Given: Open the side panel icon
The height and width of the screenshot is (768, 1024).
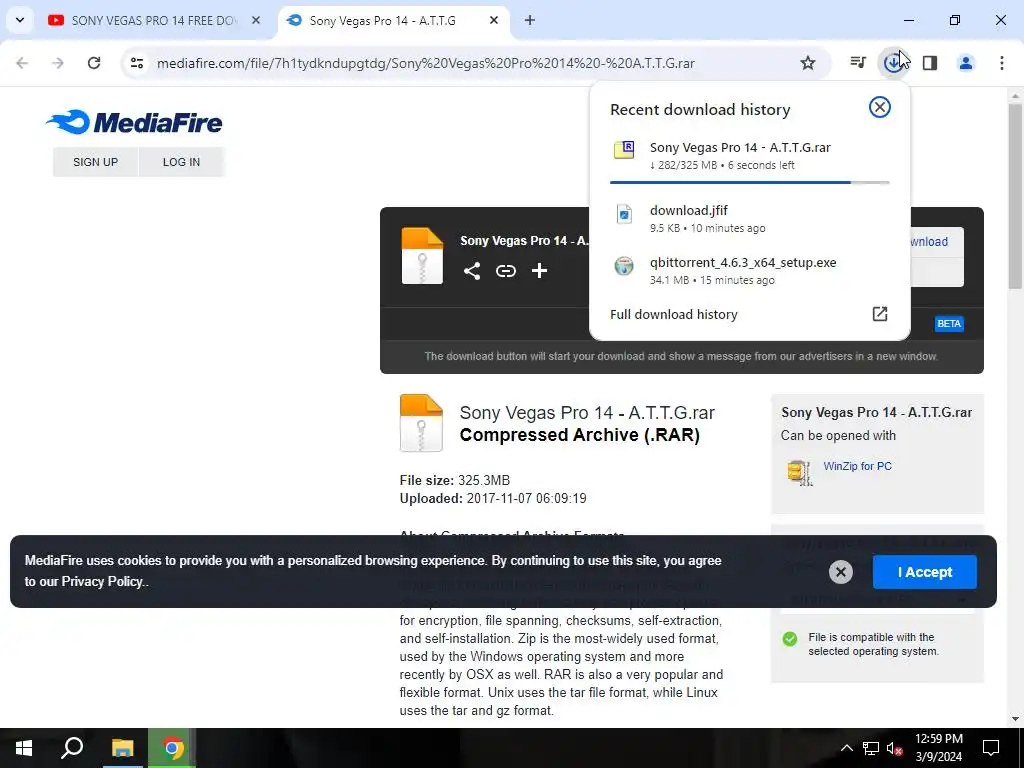Looking at the screenshot, I should (930, 63).
